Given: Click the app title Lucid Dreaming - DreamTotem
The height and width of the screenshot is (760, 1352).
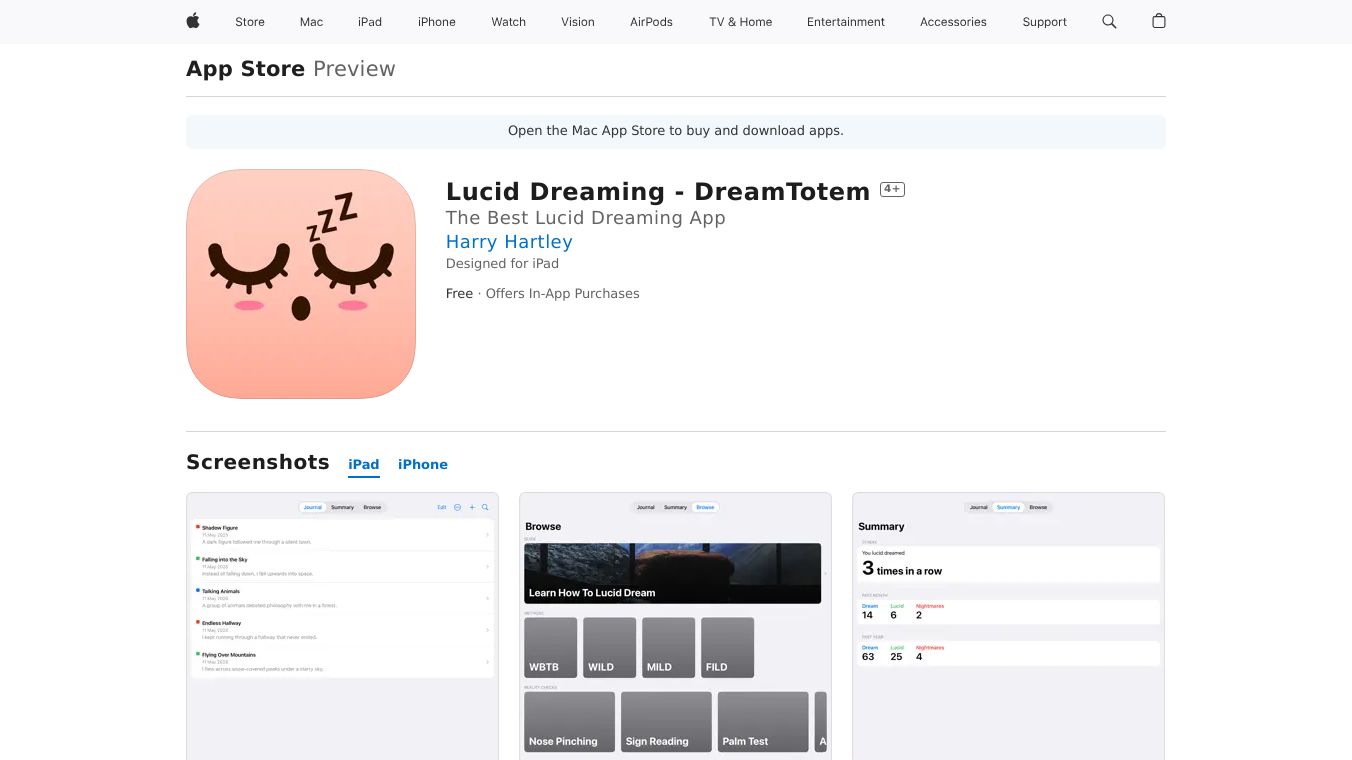Looking at the screenshot, I should pyautogui.click(x=658, y=191).
